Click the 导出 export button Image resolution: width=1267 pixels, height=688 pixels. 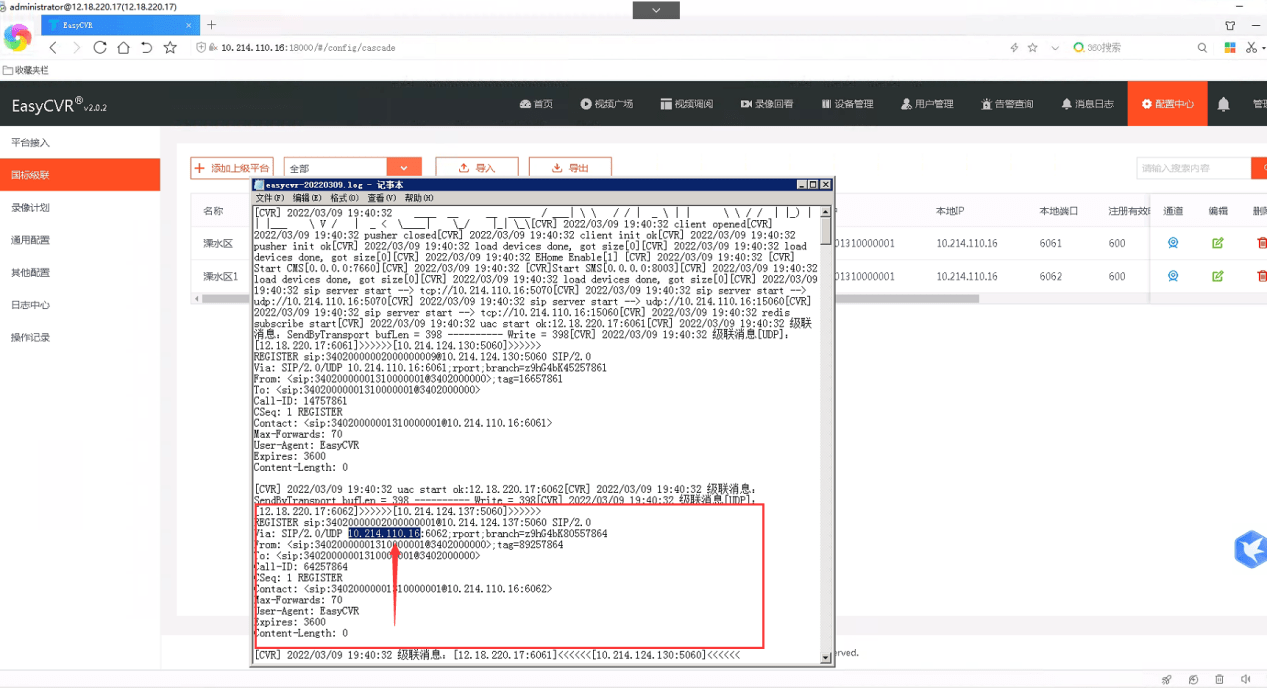570,168
